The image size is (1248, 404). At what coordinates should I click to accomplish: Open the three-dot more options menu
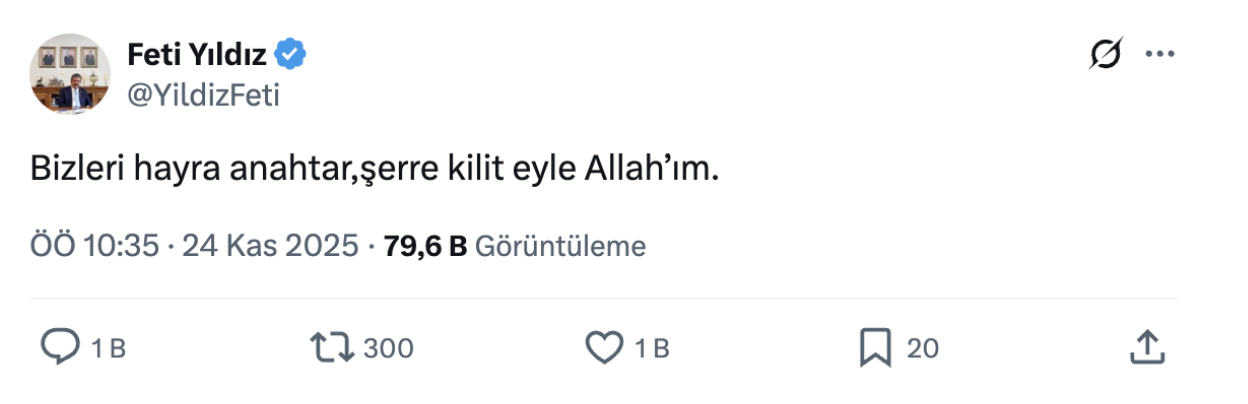[x=1159, y=54]
